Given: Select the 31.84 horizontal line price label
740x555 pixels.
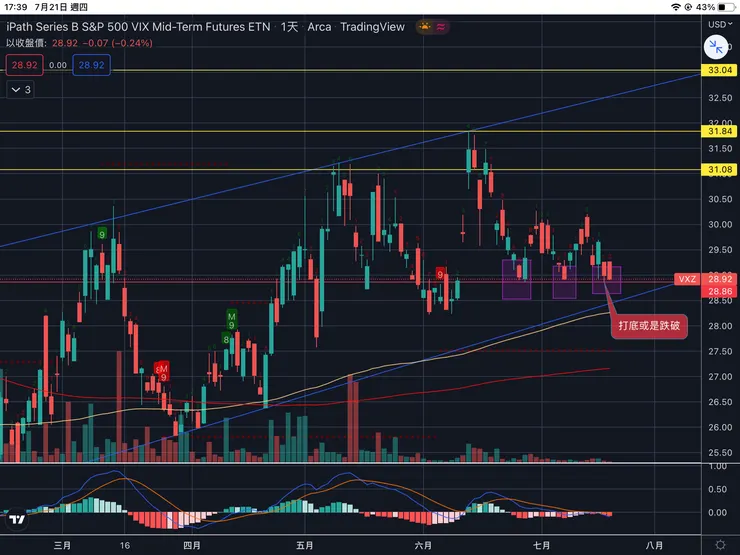Looking at the screenshot, I should coord(720,131).
